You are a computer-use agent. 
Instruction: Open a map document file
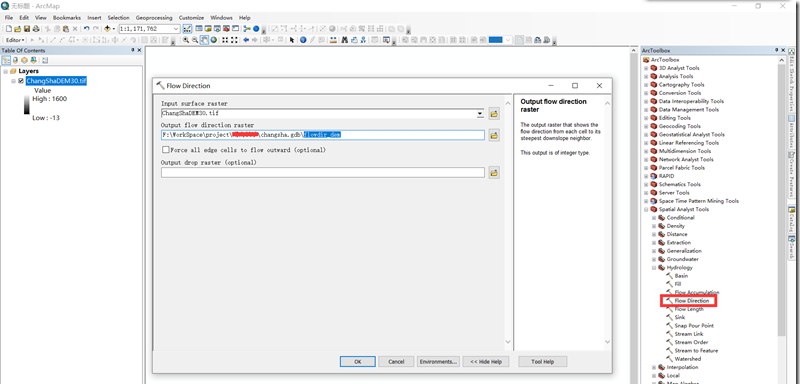pos(17,29)
